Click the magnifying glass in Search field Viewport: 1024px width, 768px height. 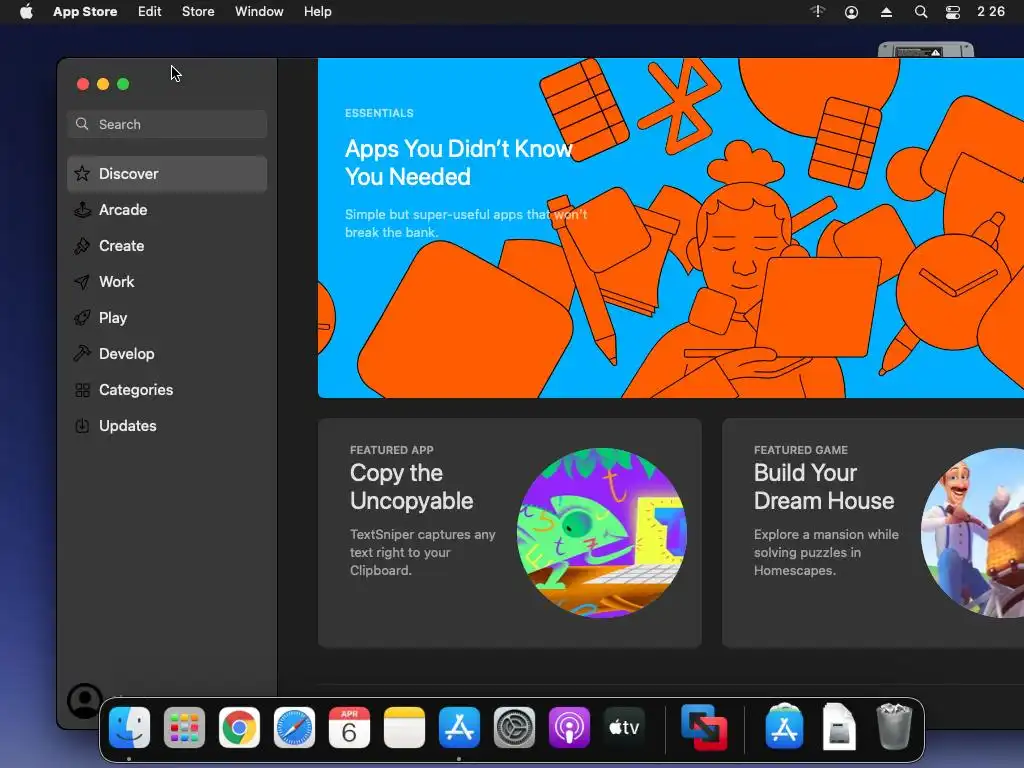point(82,124)
